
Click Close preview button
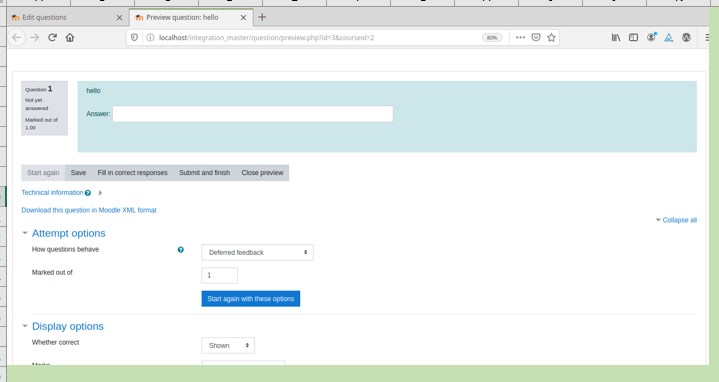coord(262,173)
